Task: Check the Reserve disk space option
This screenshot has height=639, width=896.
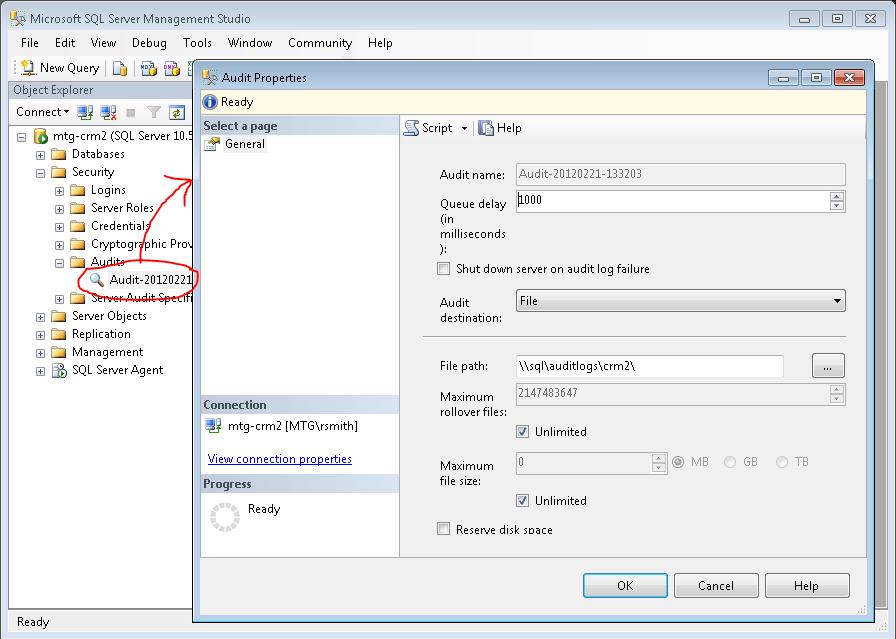Action: click(443, 527)
